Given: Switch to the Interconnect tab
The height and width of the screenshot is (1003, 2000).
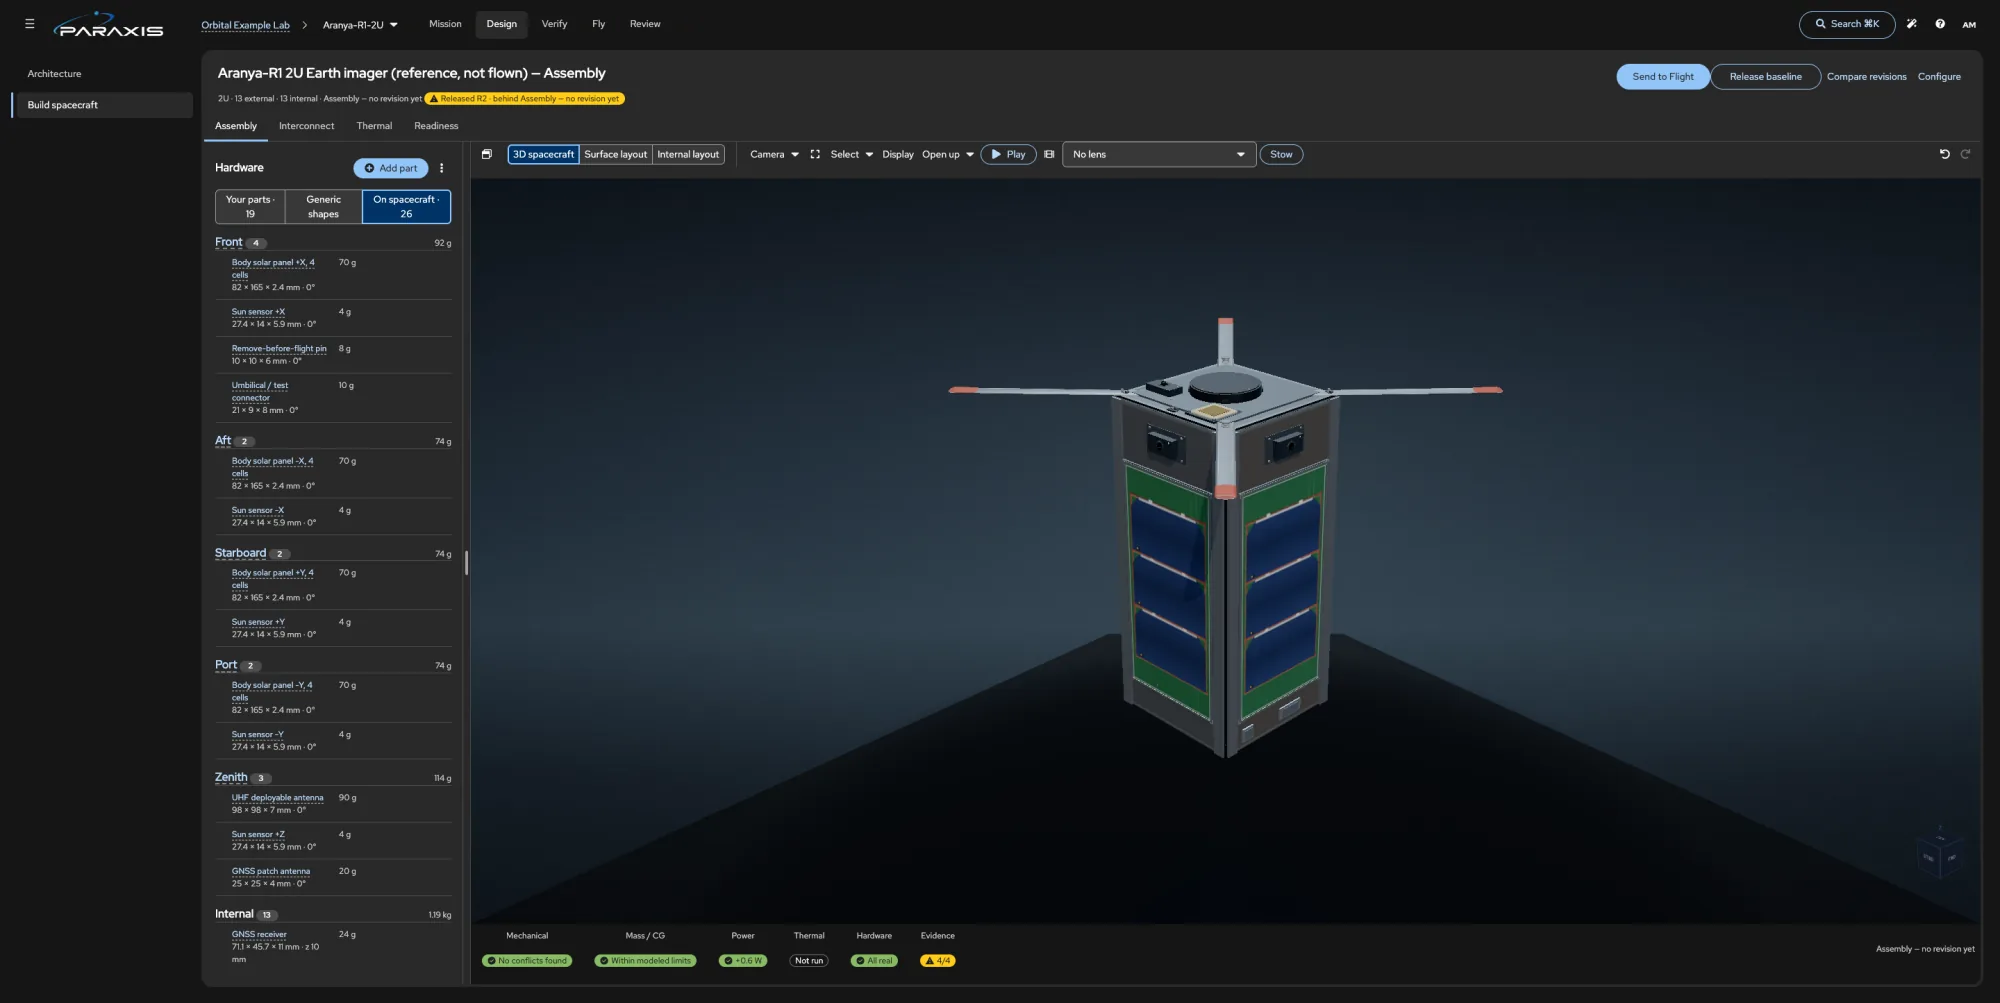Looking at the screenshot, I should click(306, 126).
